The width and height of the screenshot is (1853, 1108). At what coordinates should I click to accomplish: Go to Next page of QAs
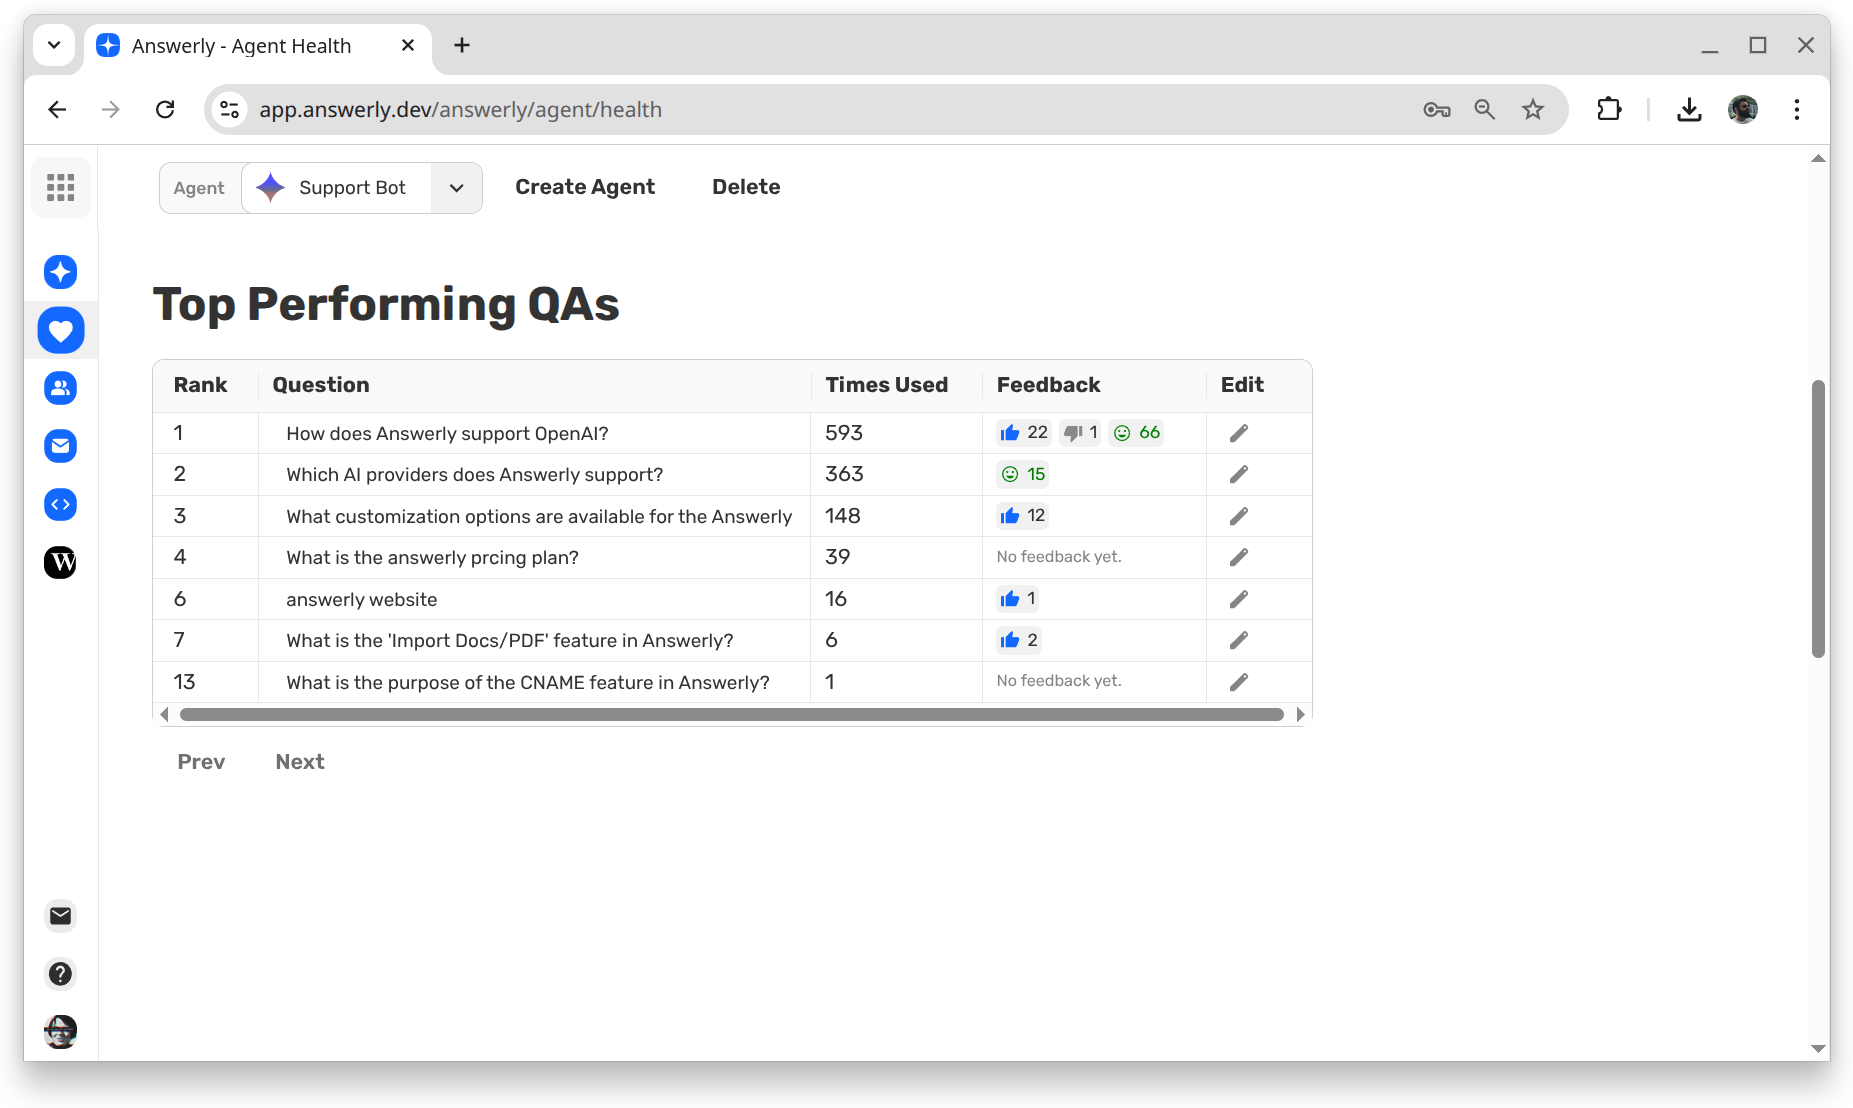pyautogui.click(x=299, y=762)
